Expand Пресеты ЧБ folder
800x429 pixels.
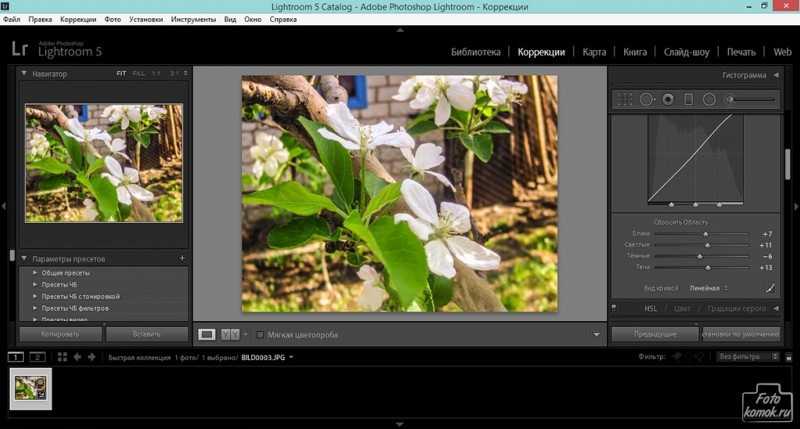(x=35, y=285)
